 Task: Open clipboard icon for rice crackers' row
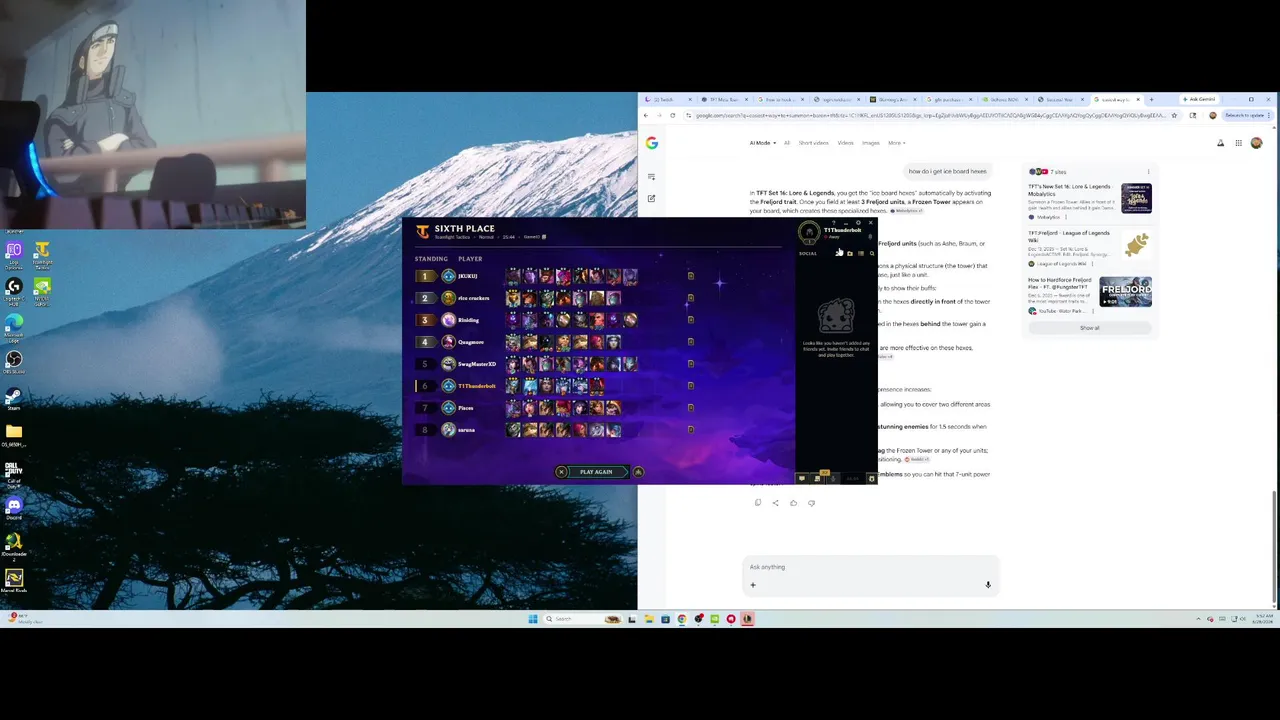[690, 298]
